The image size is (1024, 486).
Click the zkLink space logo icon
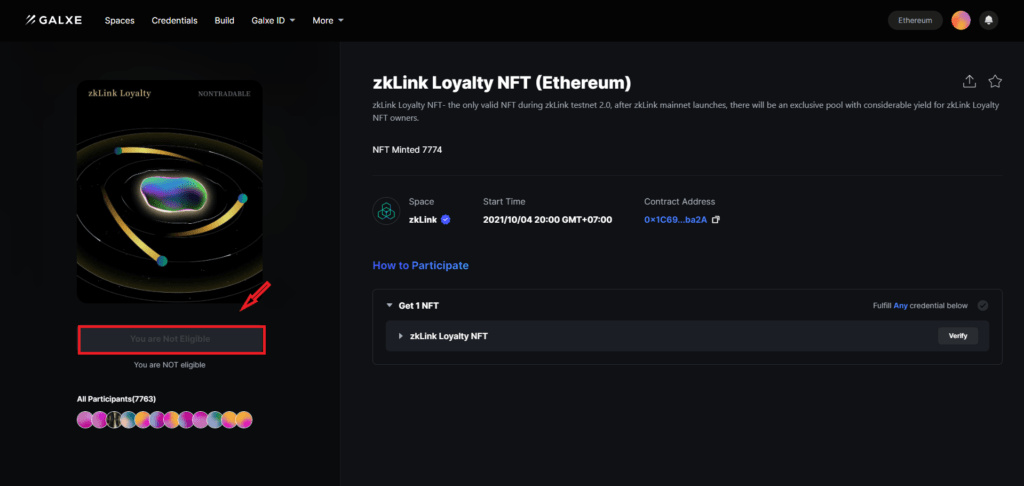[x=386, y=211]
